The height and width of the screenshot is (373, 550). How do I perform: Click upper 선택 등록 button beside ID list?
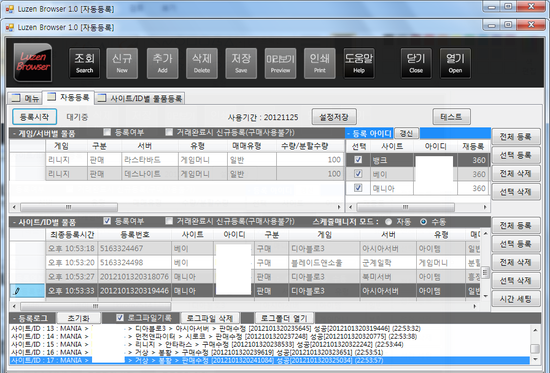tap(516, 155)
